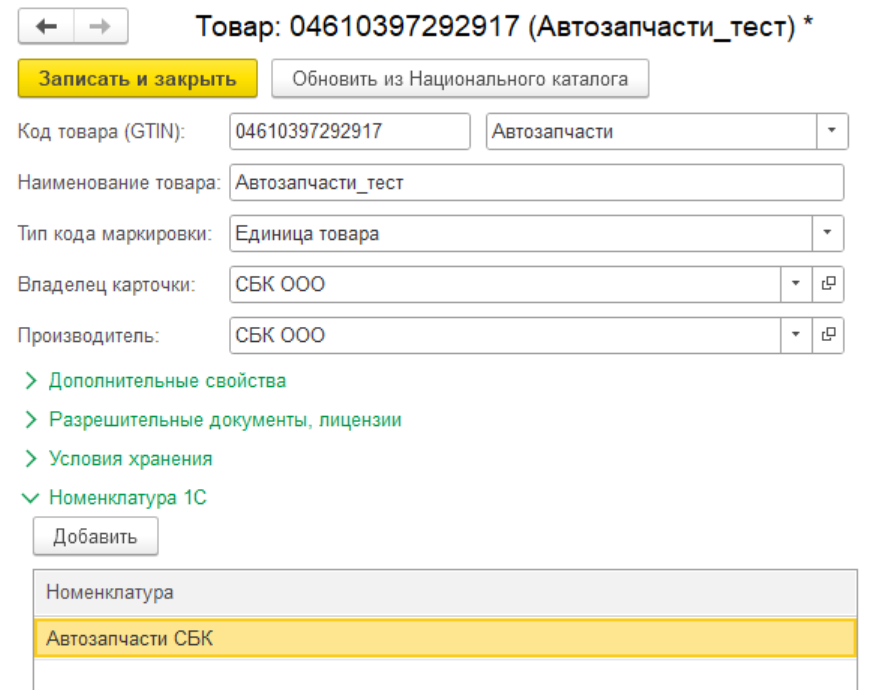Viewport: 875px width, 690px height.
Task: Expand the Условия хранения section
Action: (130, 459)
